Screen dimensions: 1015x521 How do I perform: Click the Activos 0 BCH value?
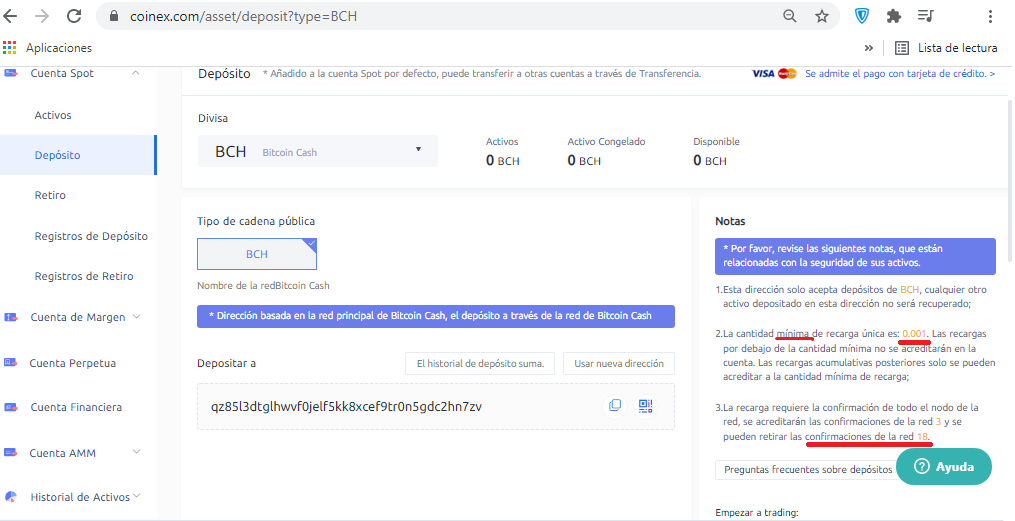pos(503,161)
